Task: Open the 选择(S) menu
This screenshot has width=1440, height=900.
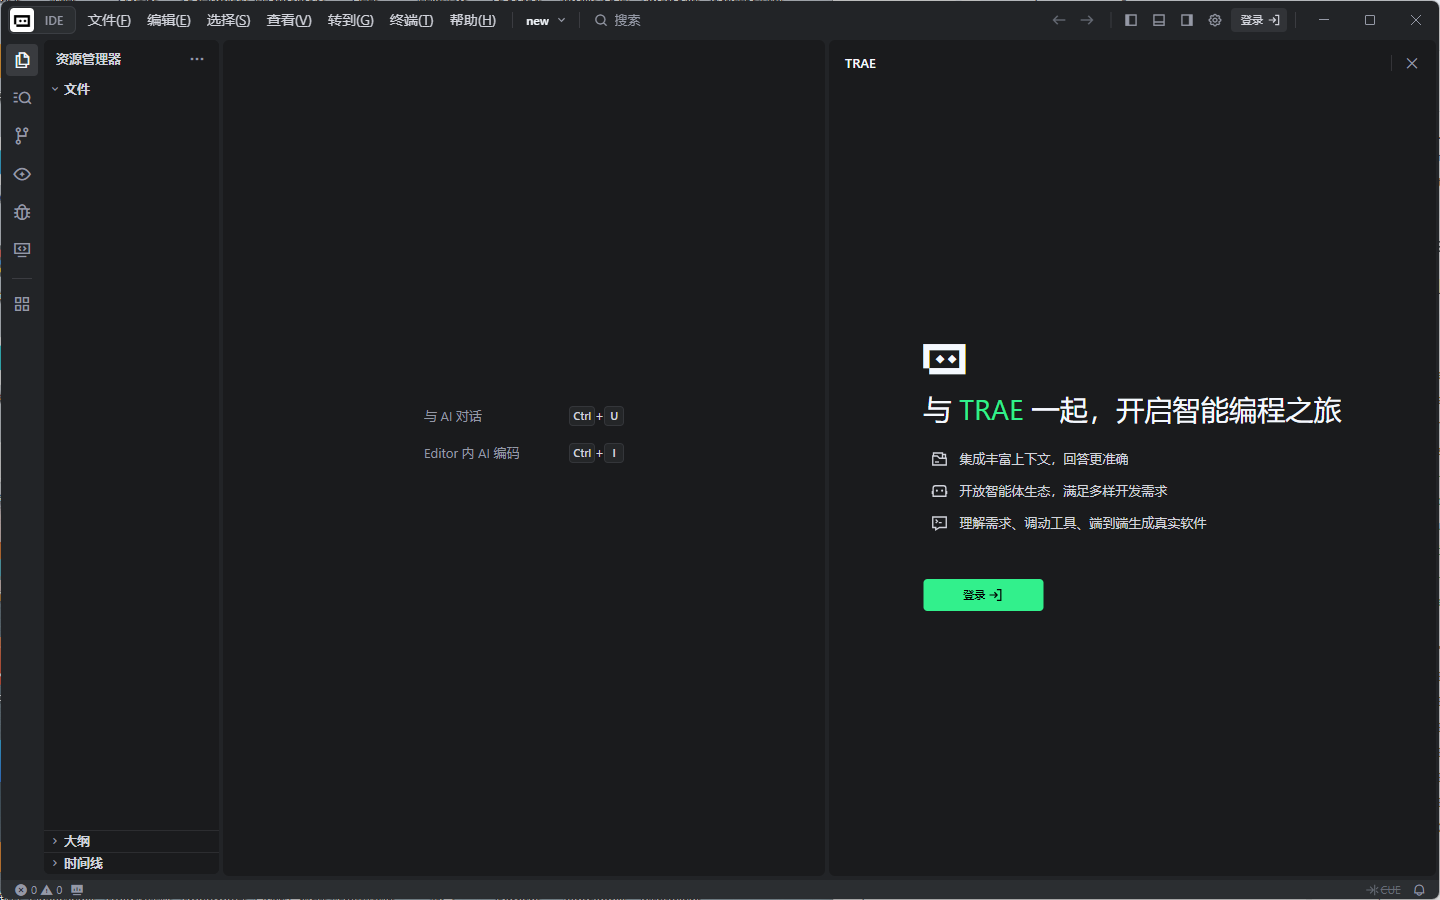Action: pyautogui.click(x=228, y=20)
